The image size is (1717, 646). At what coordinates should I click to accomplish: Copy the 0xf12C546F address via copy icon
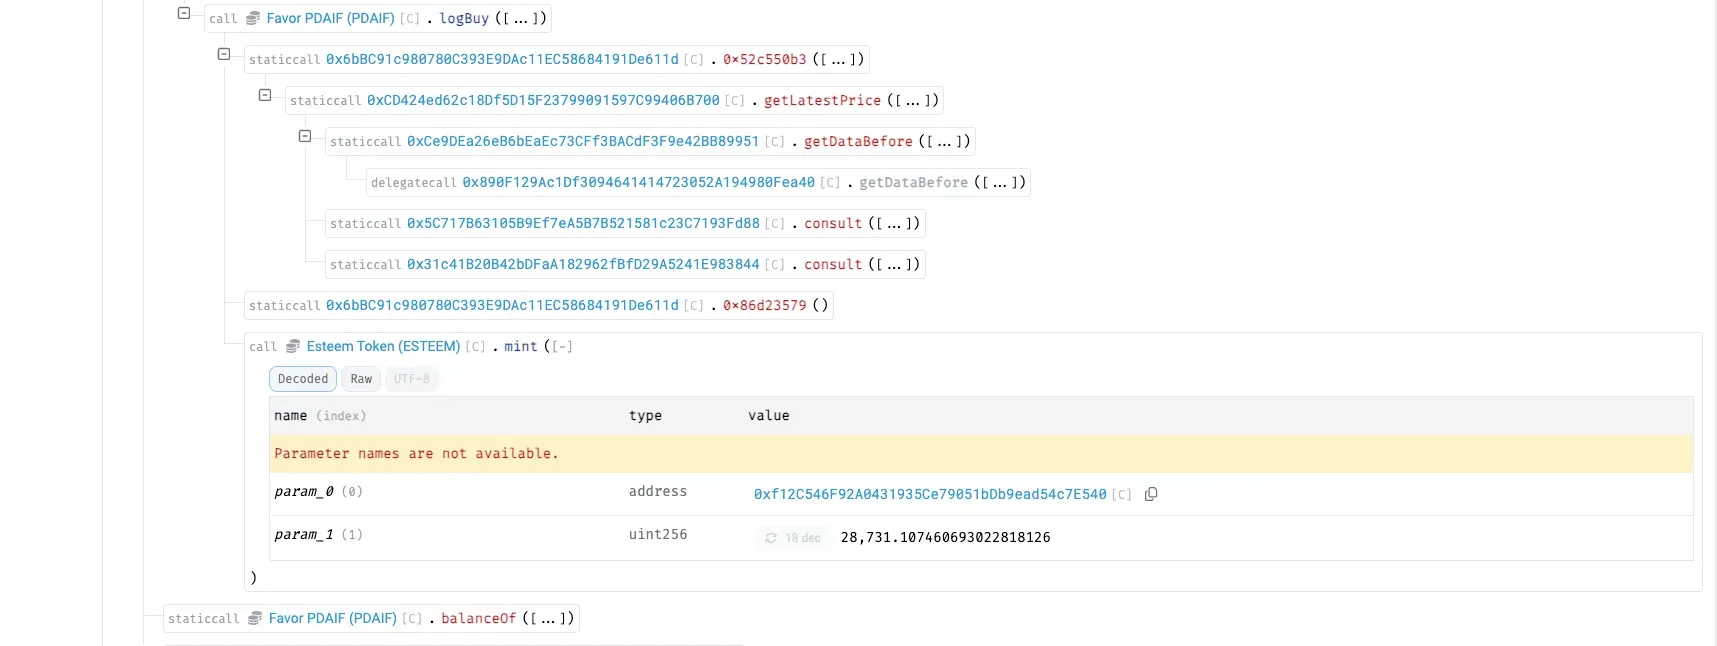1151,495
